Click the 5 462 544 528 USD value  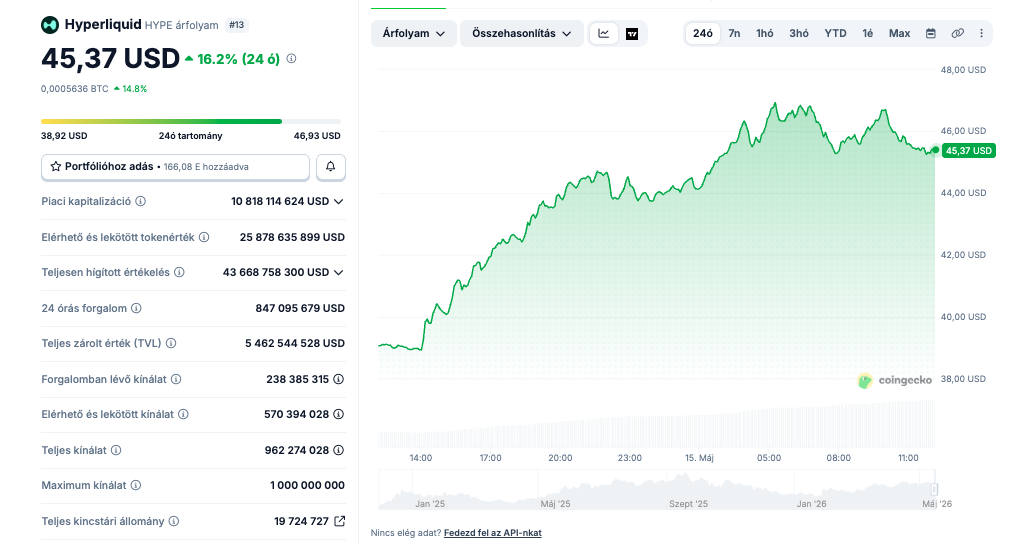click(295, 343)
